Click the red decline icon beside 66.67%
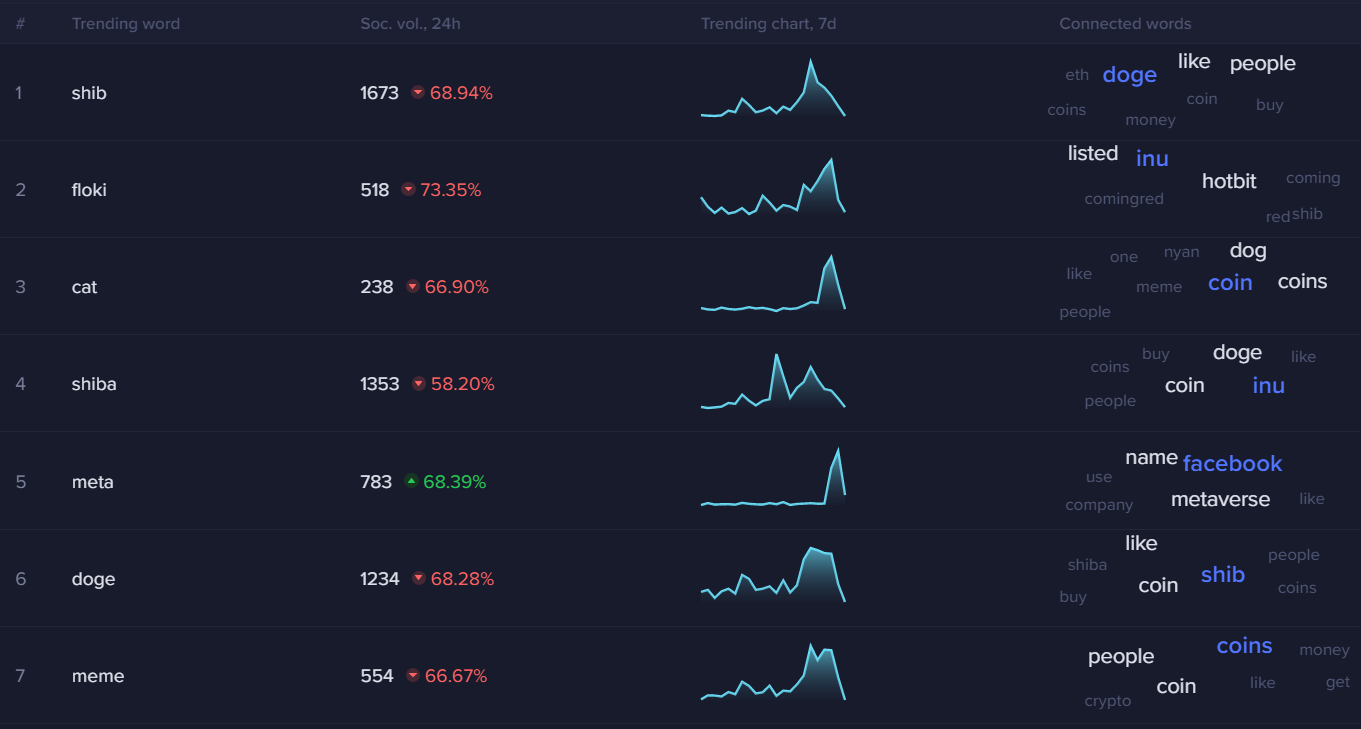Image resolution: width=1361 pixels, height=729 pixels. 413,676
